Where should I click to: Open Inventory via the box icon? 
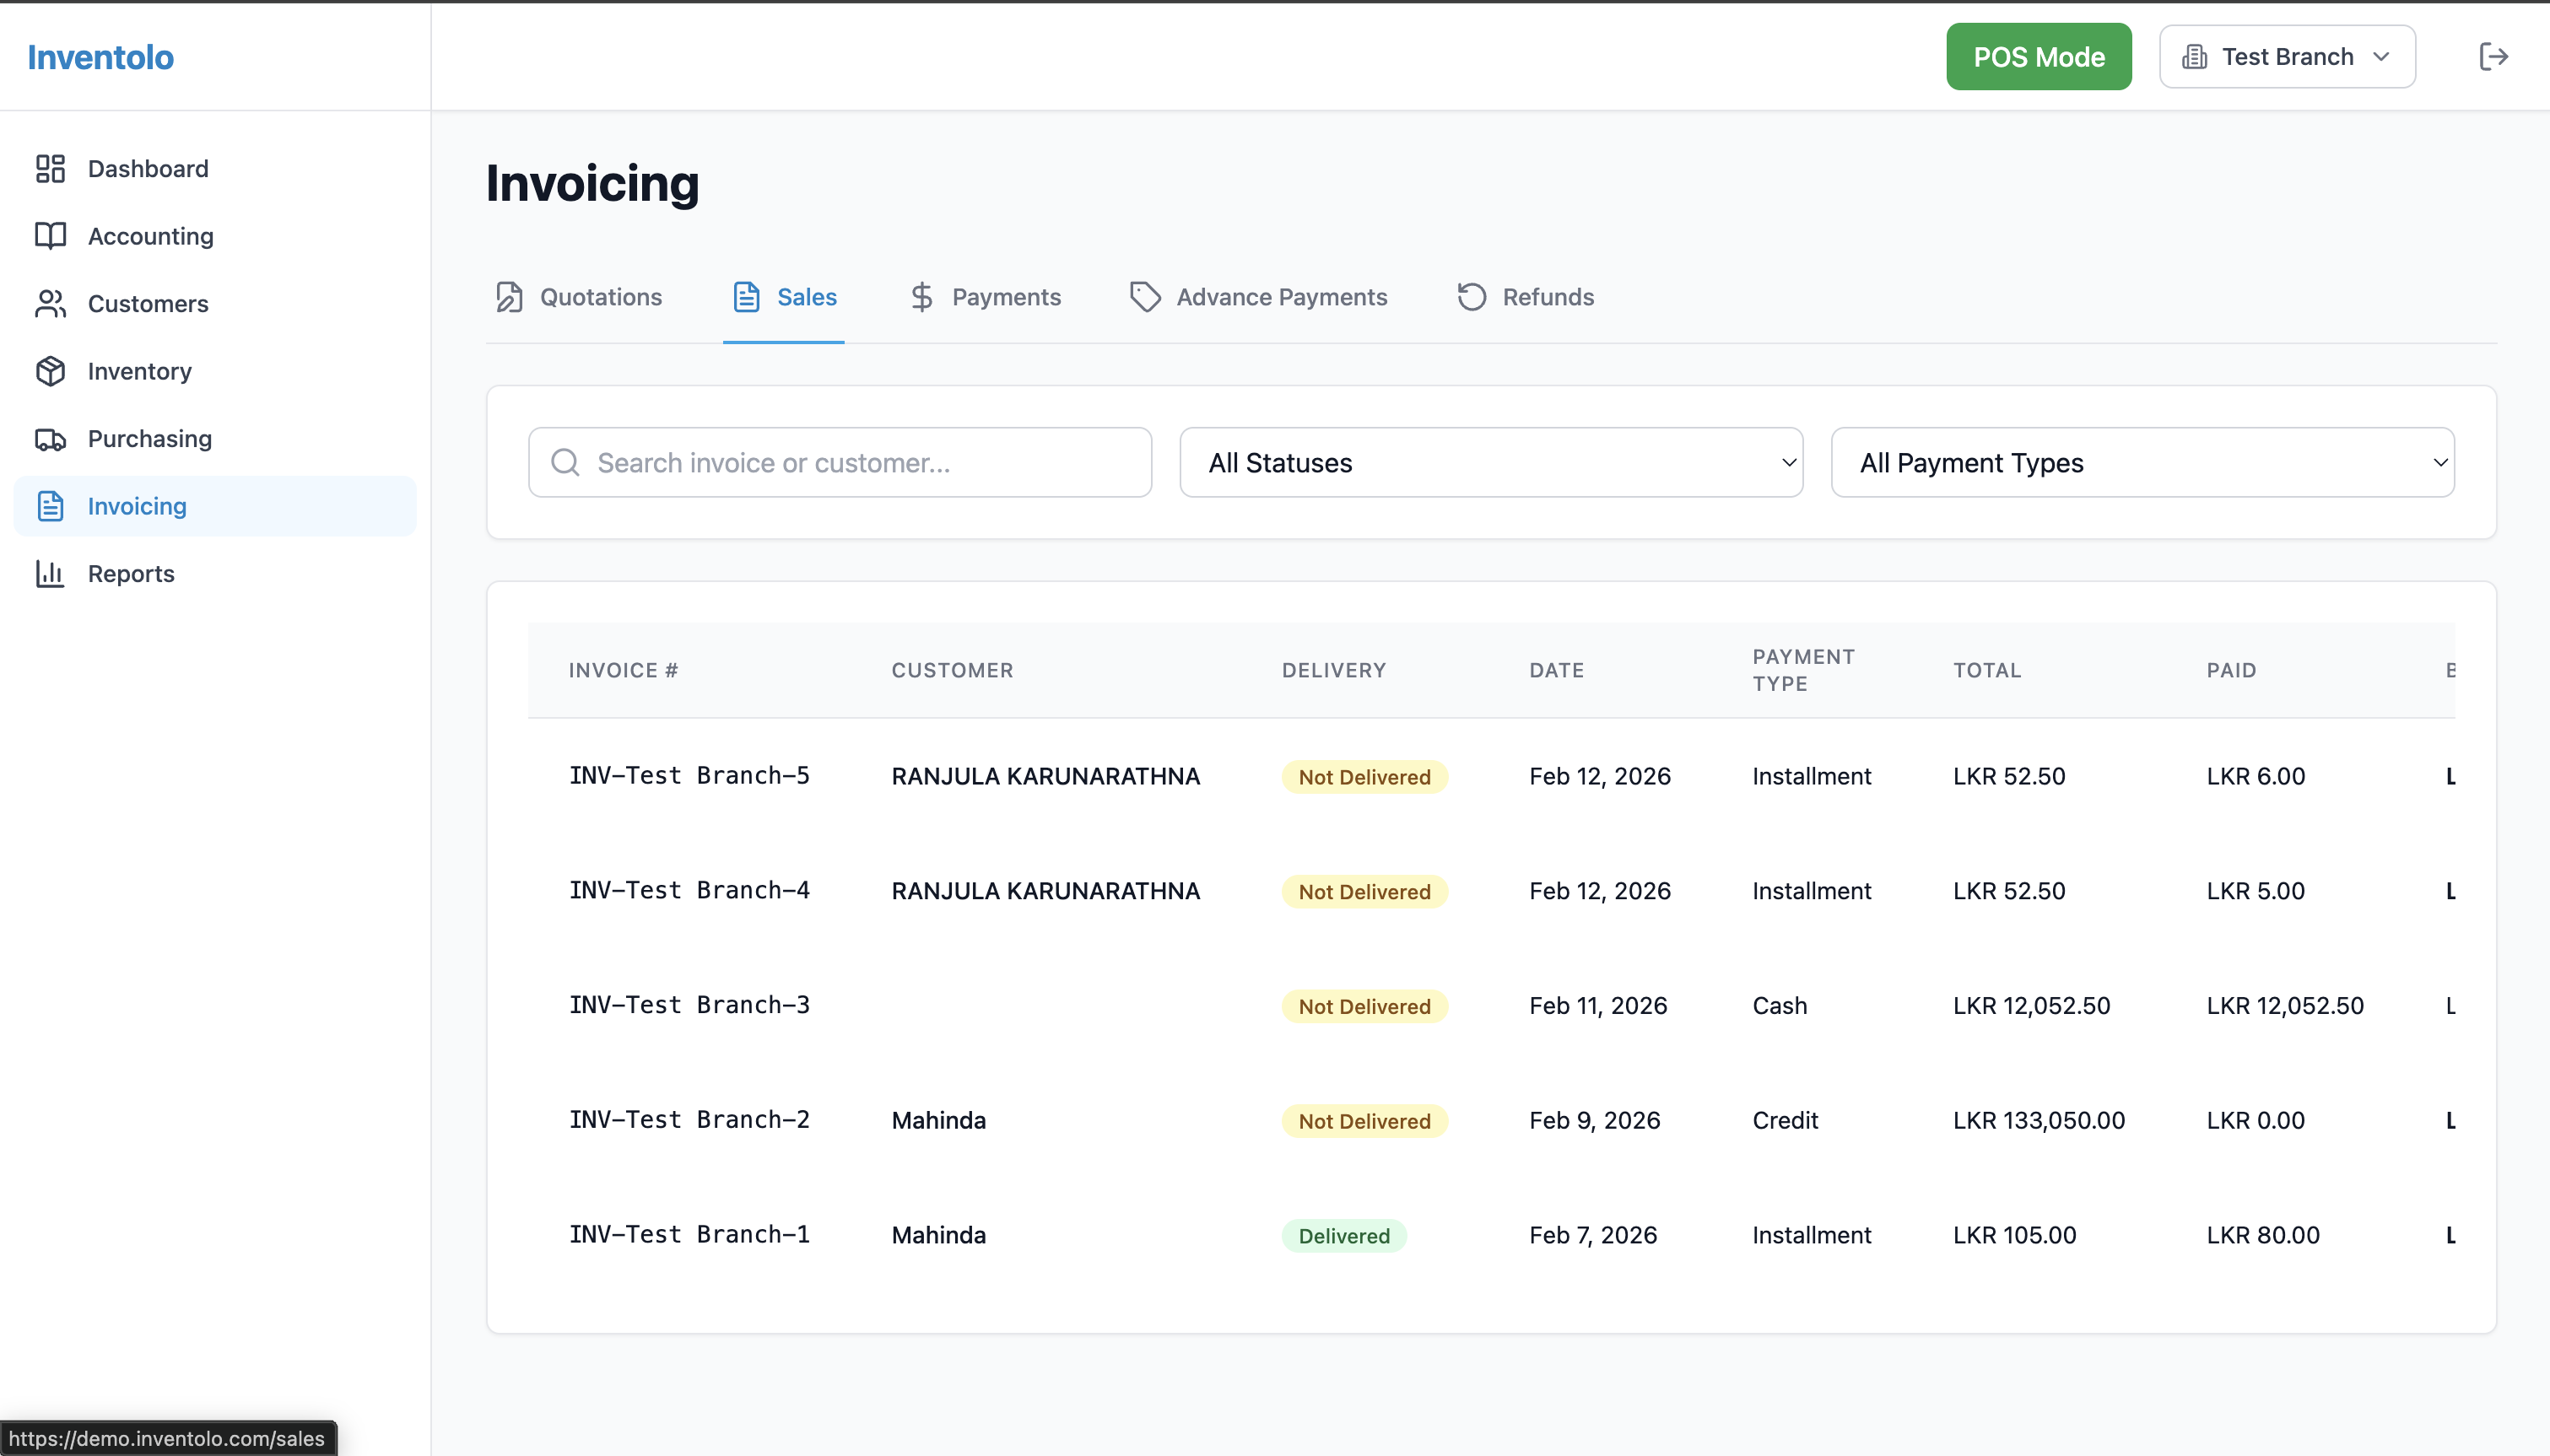pyautogui.click(x=50, y=371)
